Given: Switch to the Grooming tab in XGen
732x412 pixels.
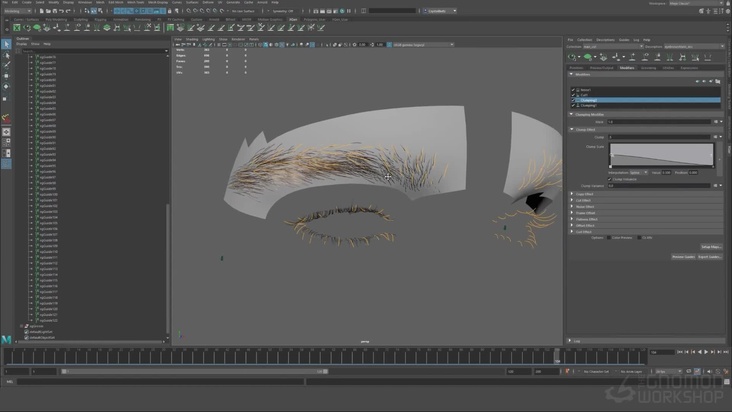Looking at the screenshot, I should click(x=648, y=68).
